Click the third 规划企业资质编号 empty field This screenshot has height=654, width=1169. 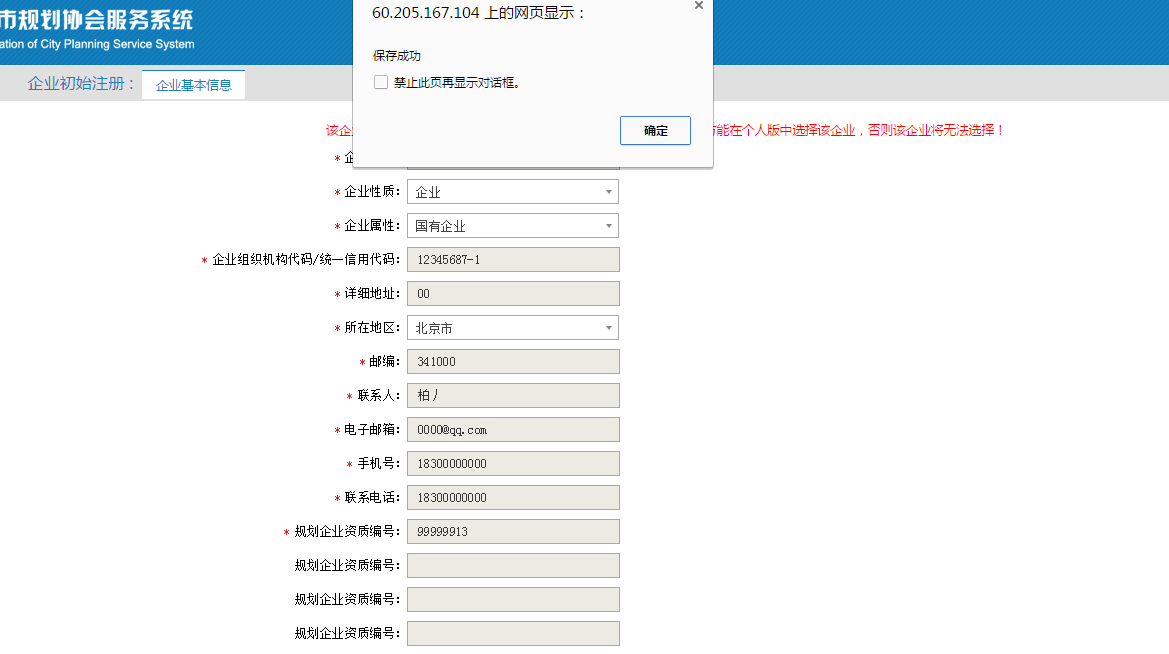coord(513,600)
